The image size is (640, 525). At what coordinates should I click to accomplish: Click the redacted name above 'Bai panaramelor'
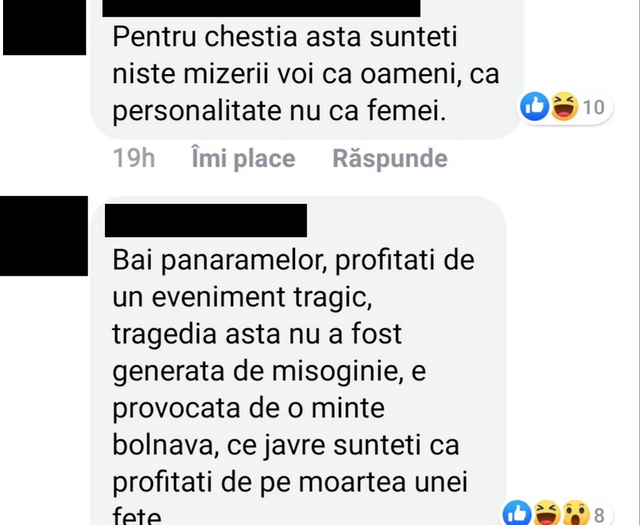pyautogui.click(x=206, y=220)
